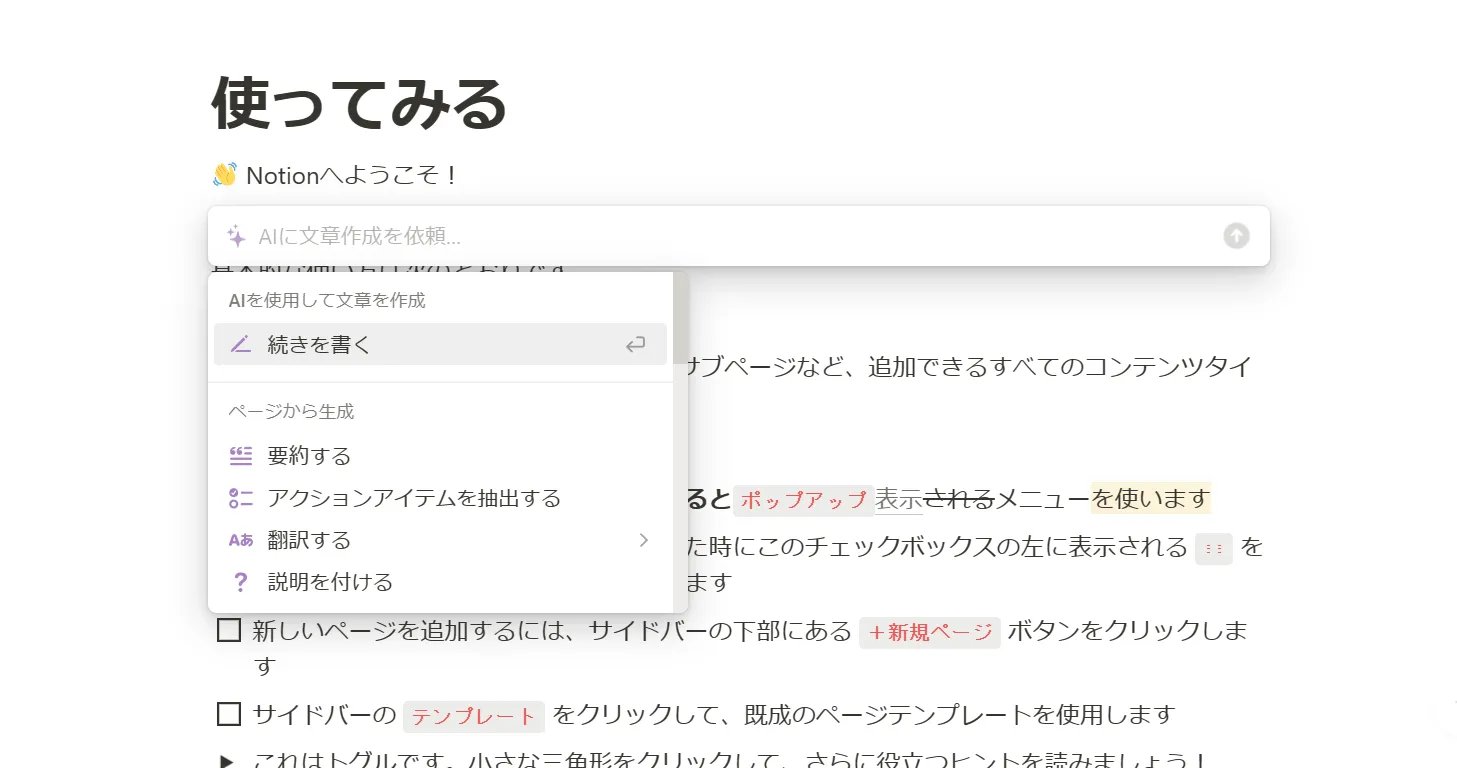Viewport: 1457px width, 768px height.
Task: Select '続きを書く' menu option
Action: (x=440, y=344)
